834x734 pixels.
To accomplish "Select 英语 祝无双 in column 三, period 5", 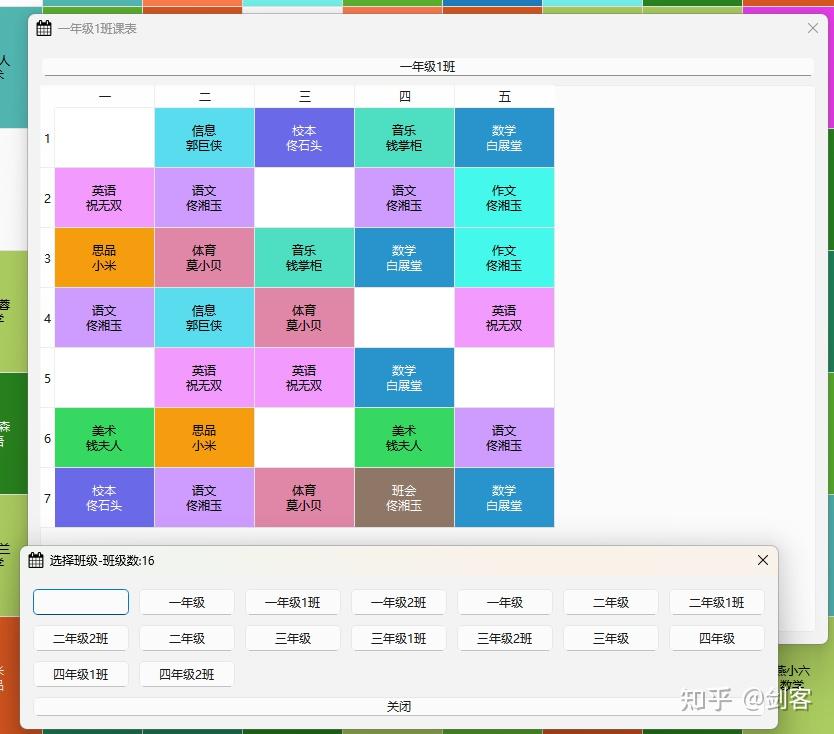I will point(304,378).
